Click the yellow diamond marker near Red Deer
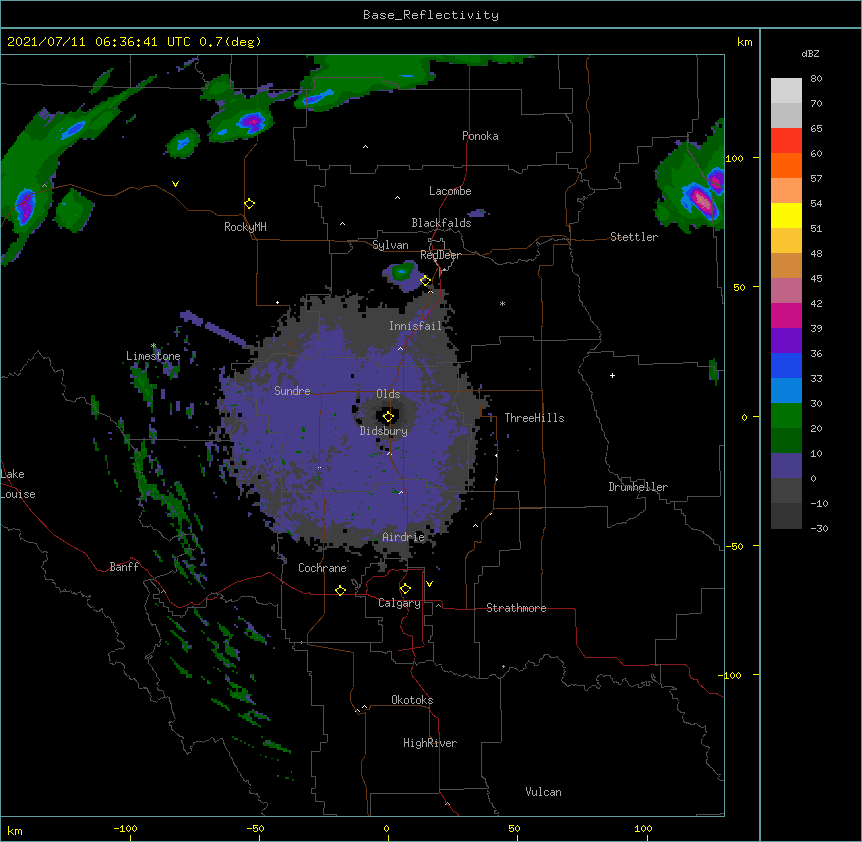This screenshot has width=862, height=842. [426, 281]
